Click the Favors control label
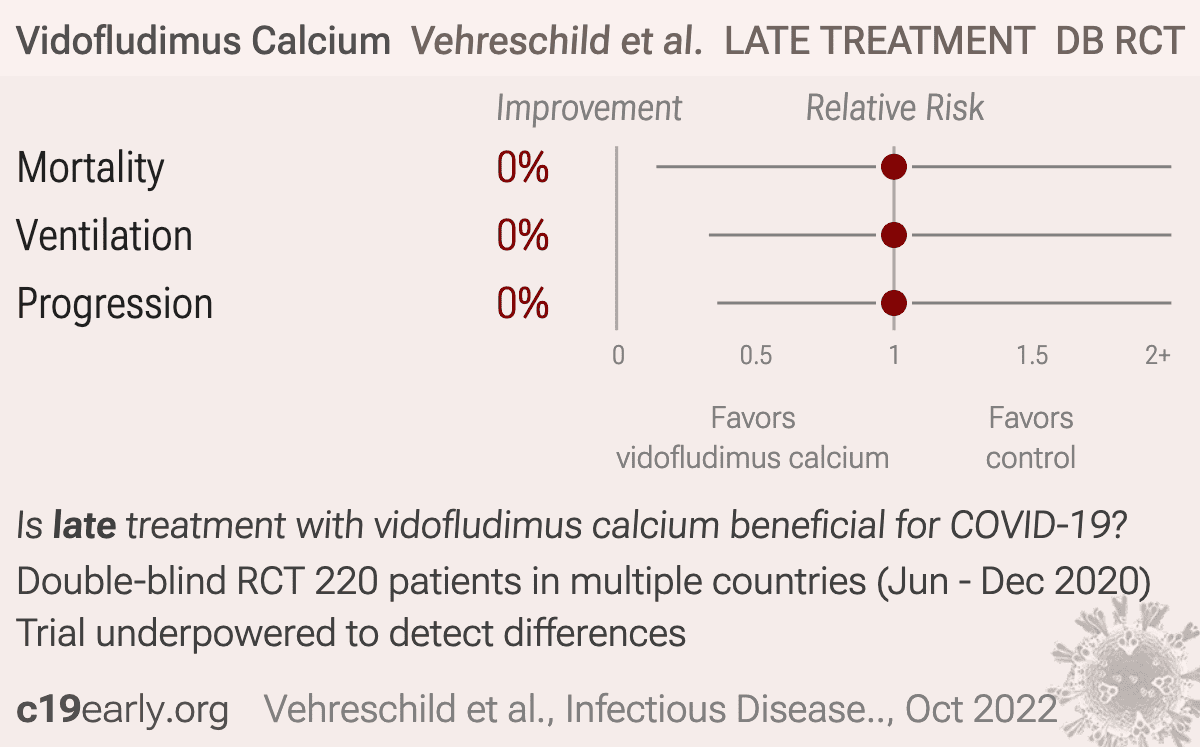 coord(1031,438)
